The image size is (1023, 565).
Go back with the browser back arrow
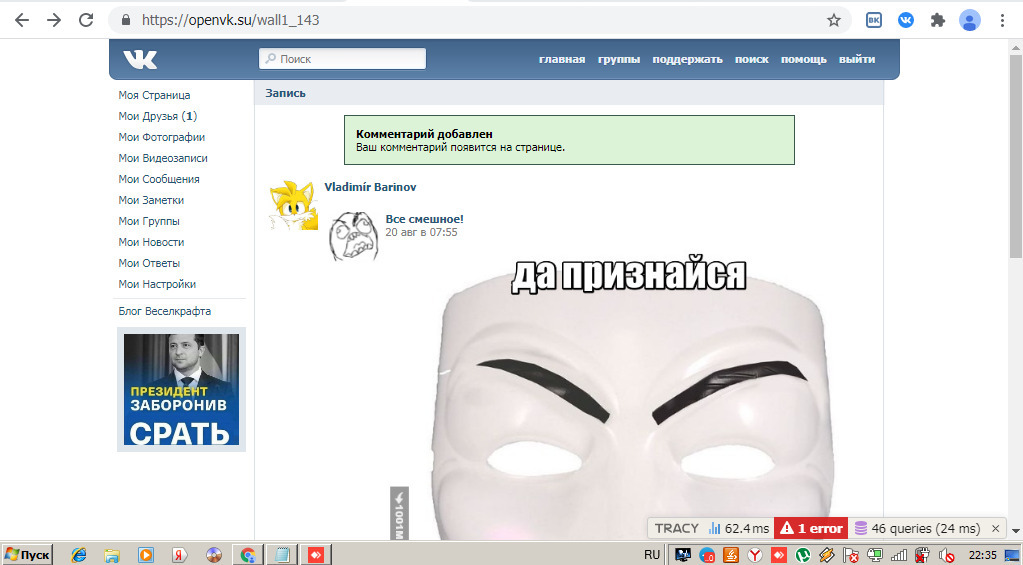(x=22, y=20)
